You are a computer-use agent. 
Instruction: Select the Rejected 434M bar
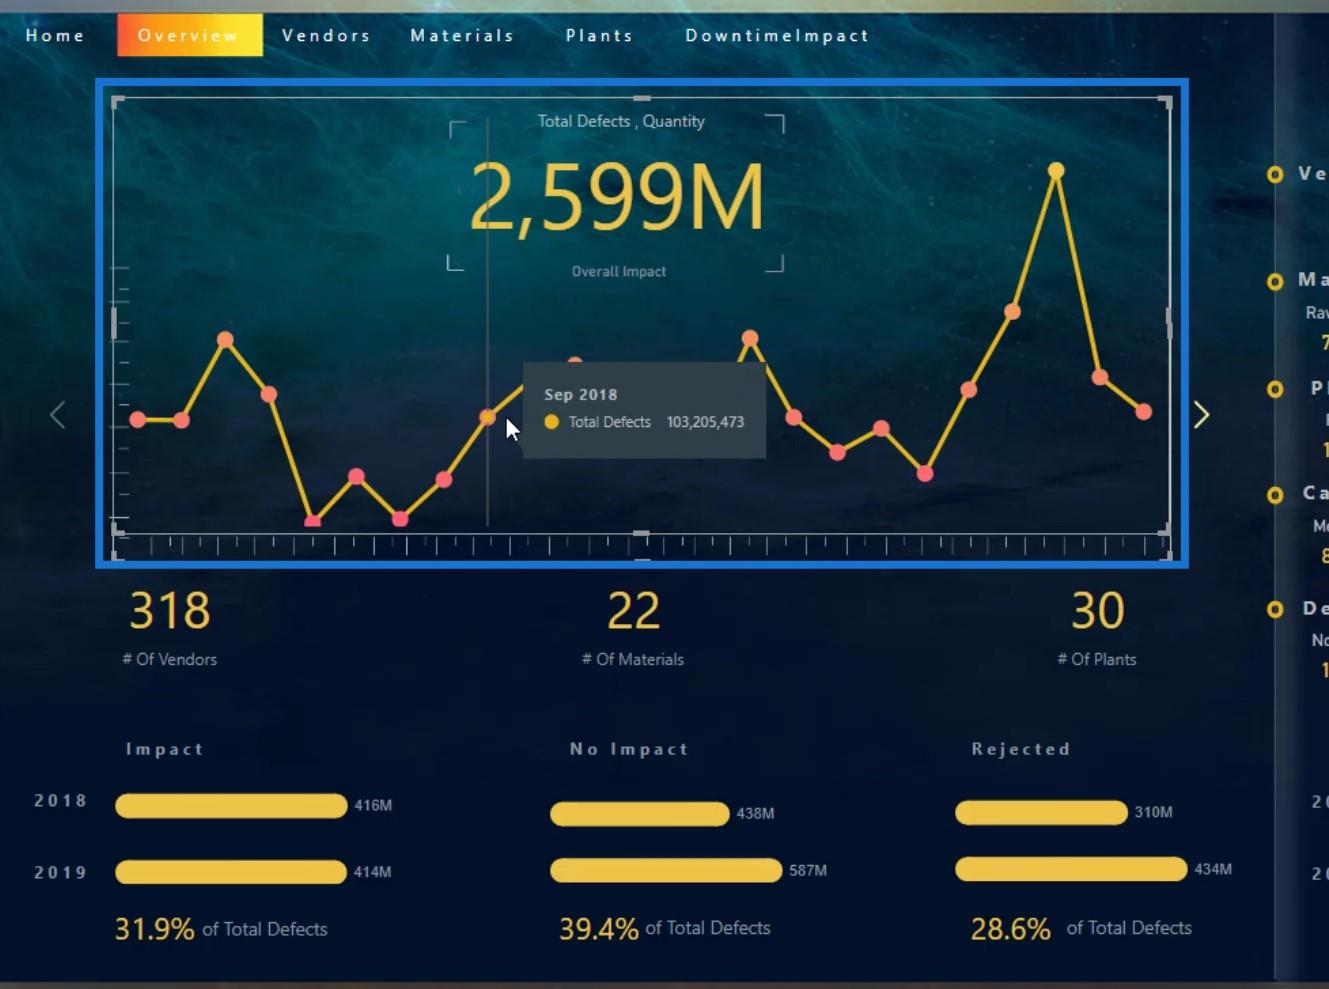pyautogui.click(x=1071, y=869)
